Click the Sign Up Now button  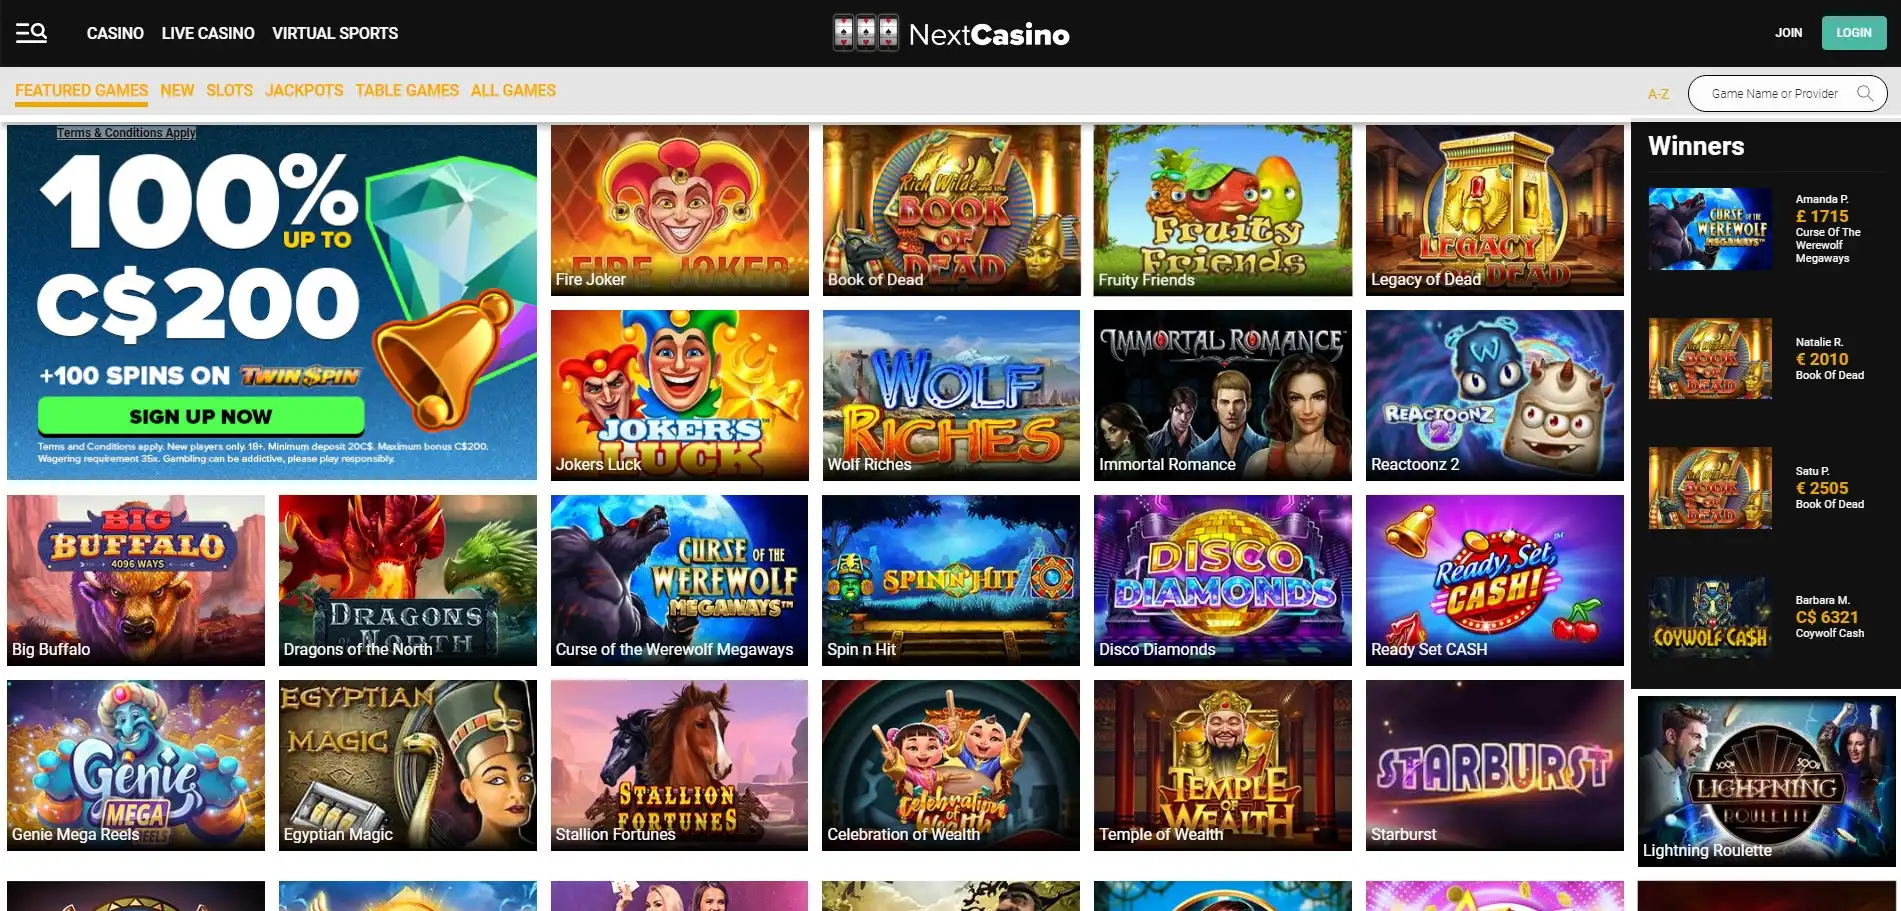pos(201,416)
